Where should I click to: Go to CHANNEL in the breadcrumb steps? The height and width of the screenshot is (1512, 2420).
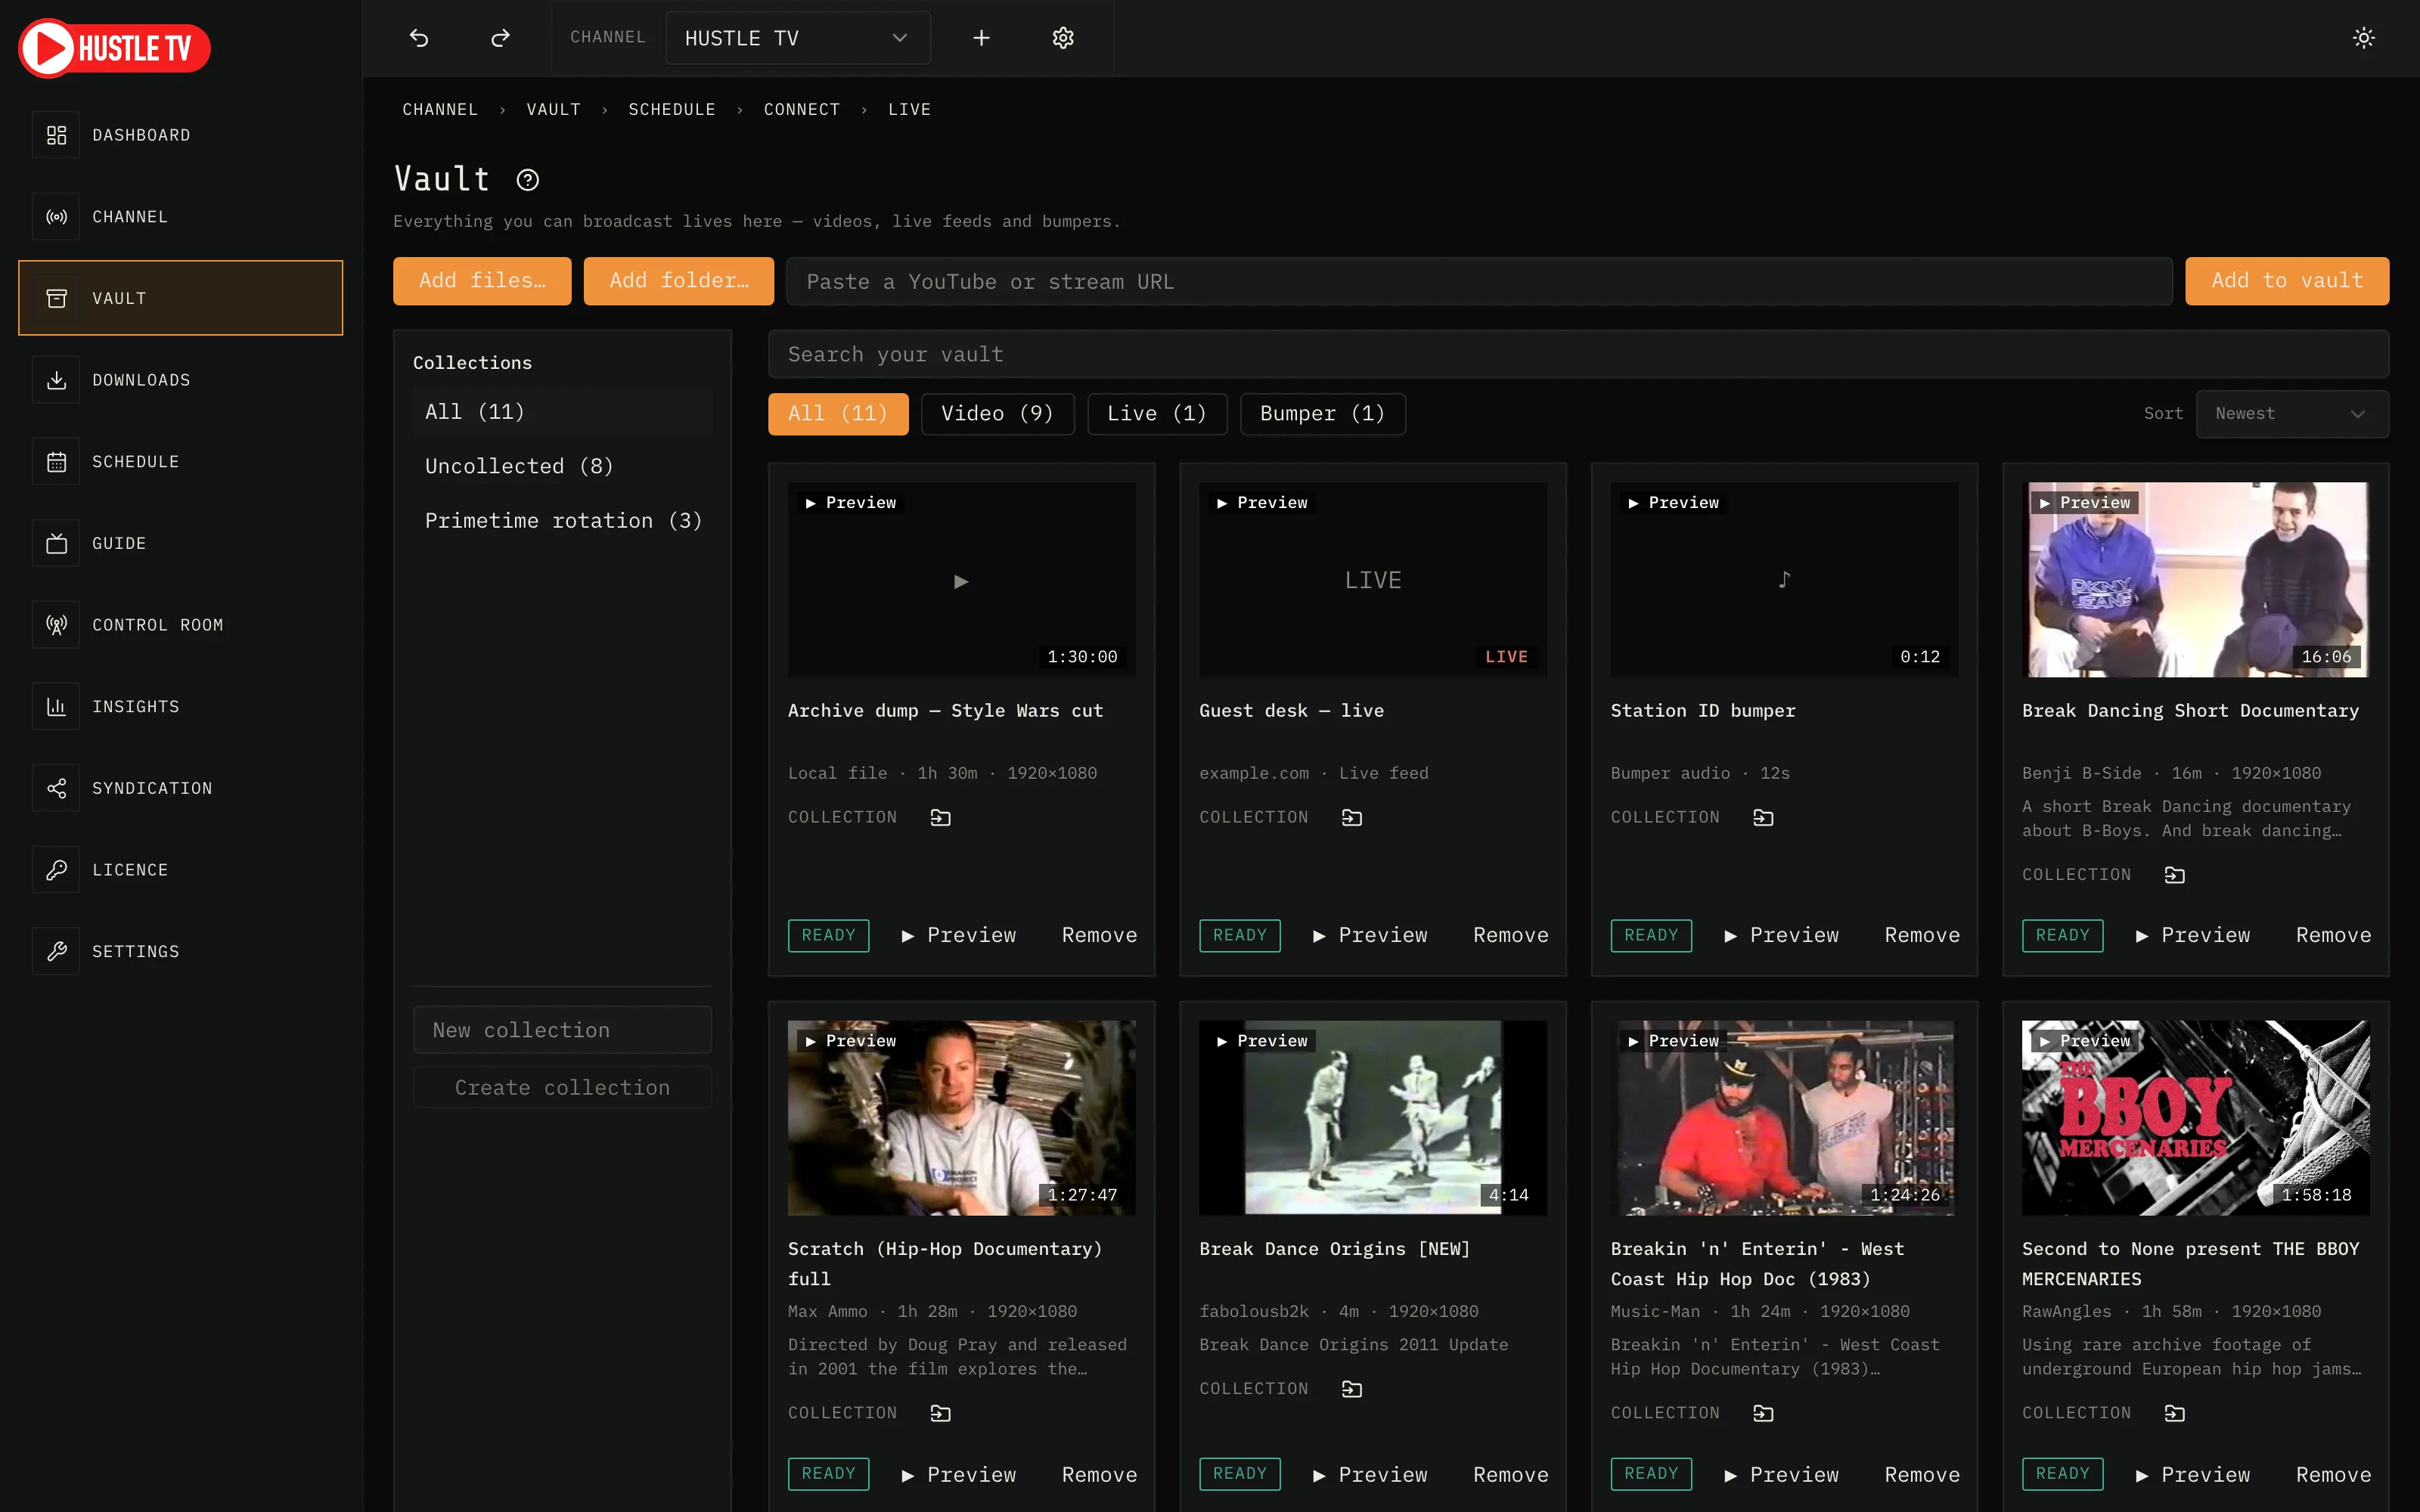click(440, 110)
